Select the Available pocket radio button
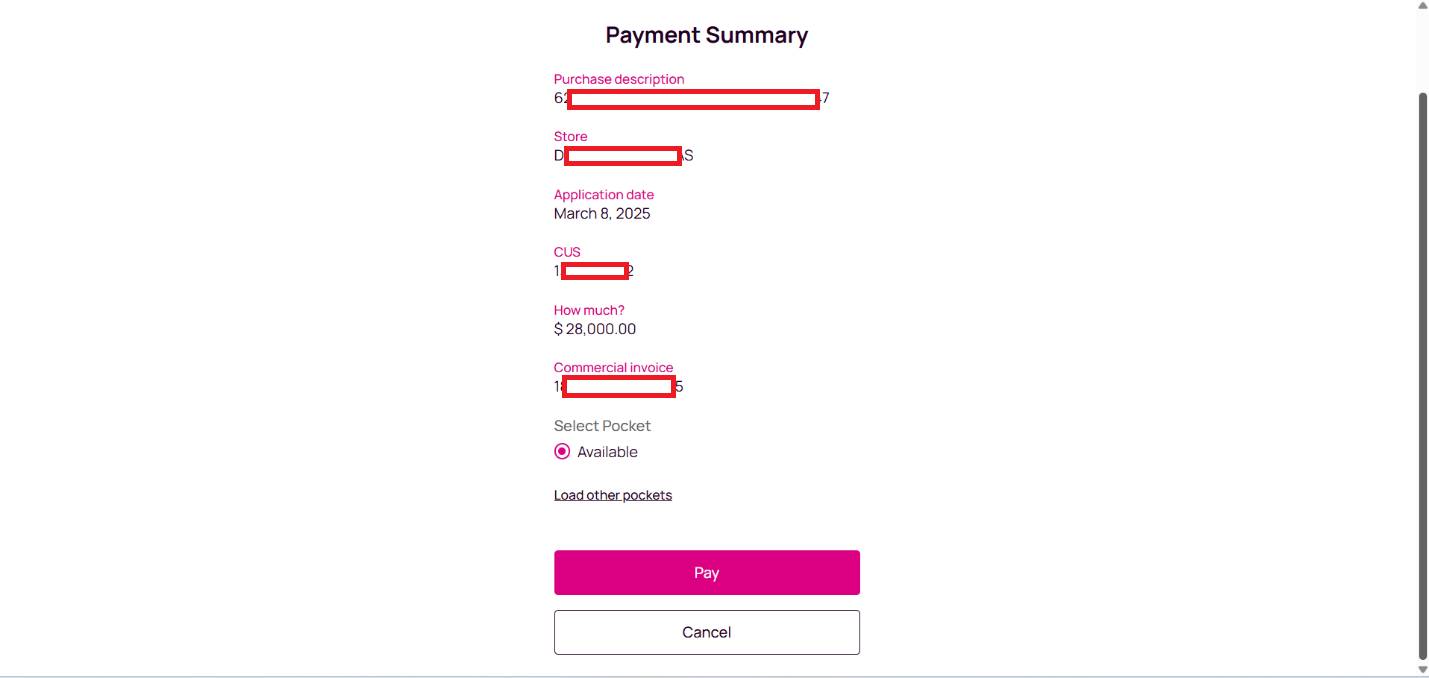 coord(562,452)
